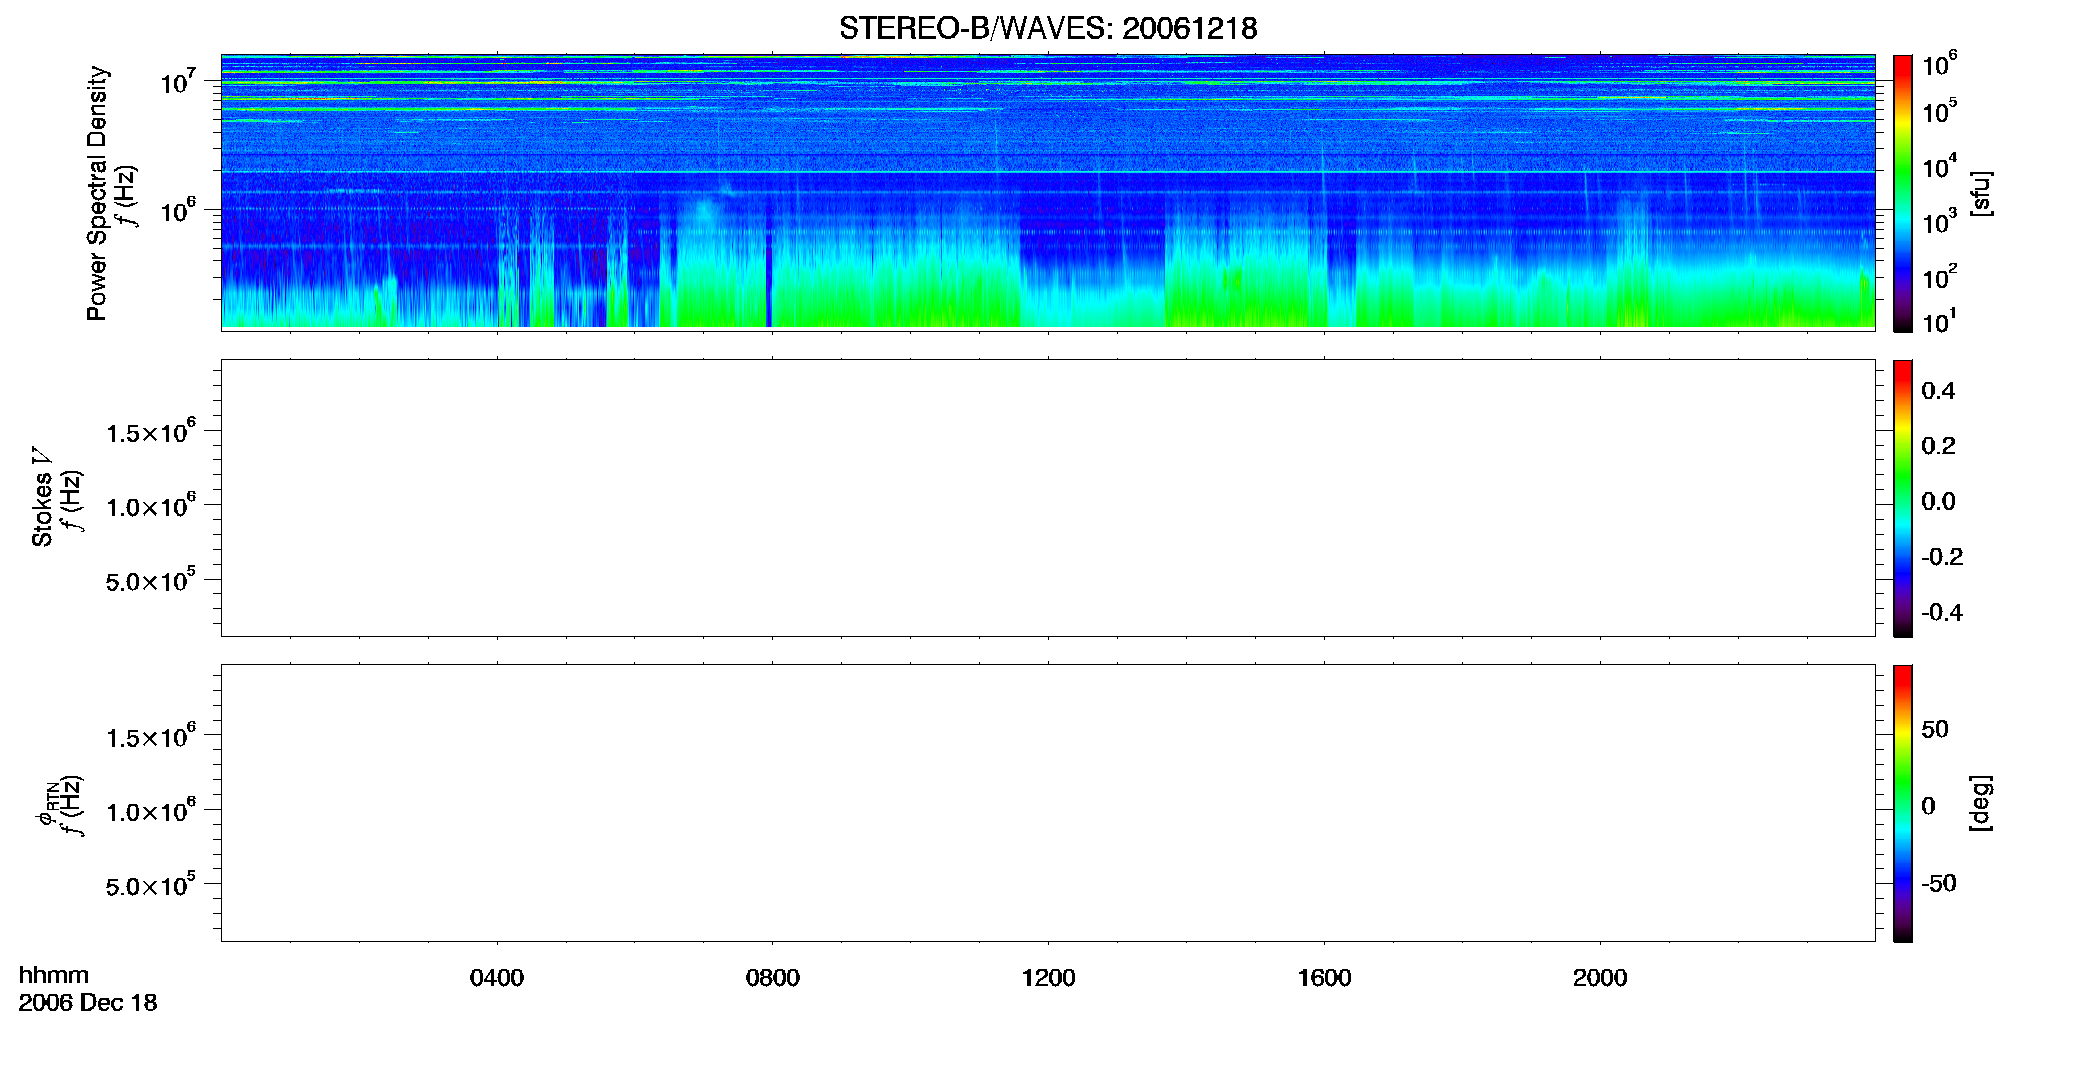The width and height of the screenshot is (2096, 1080).
Task: Click the hhmm time format label
Action: point(54,975)
